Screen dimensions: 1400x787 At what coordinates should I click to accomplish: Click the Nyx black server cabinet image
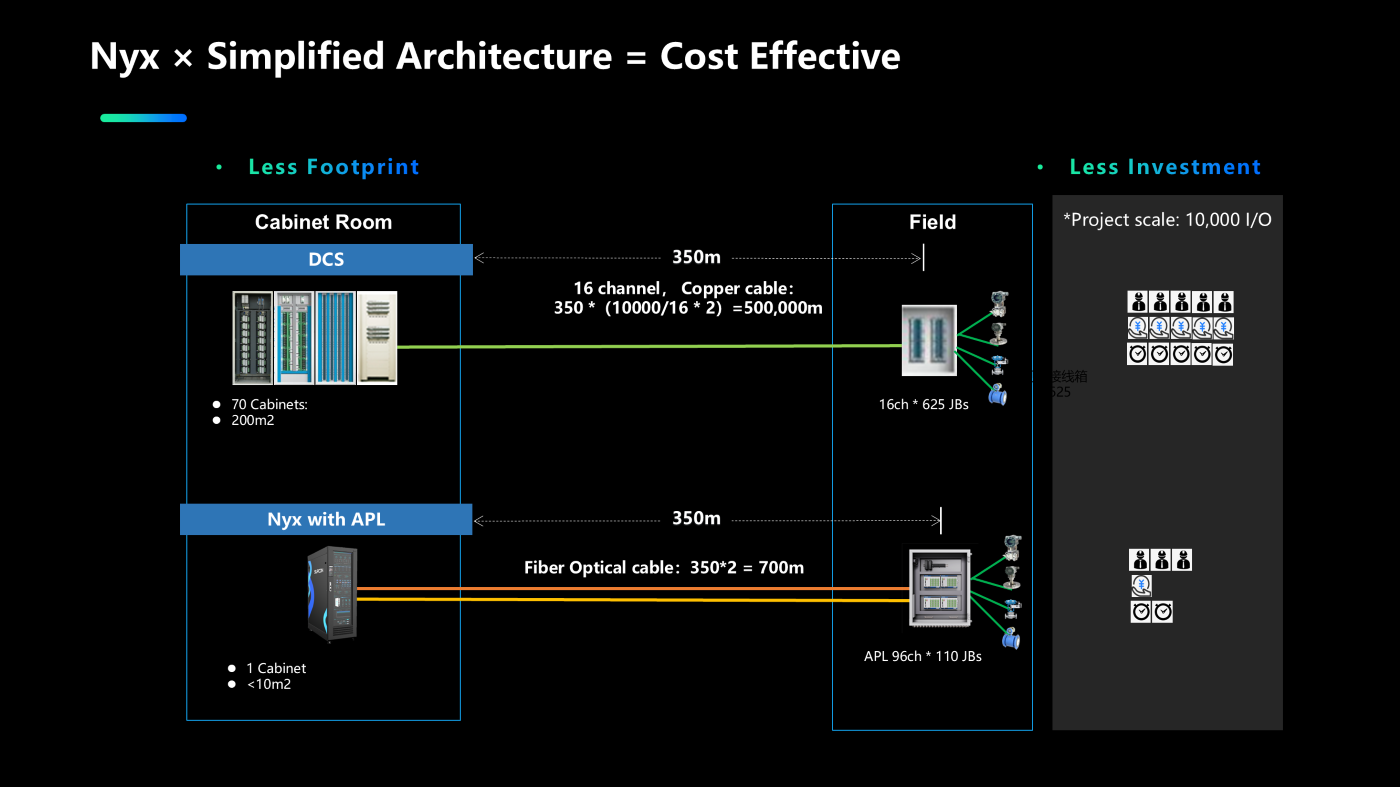pos(332,595)
